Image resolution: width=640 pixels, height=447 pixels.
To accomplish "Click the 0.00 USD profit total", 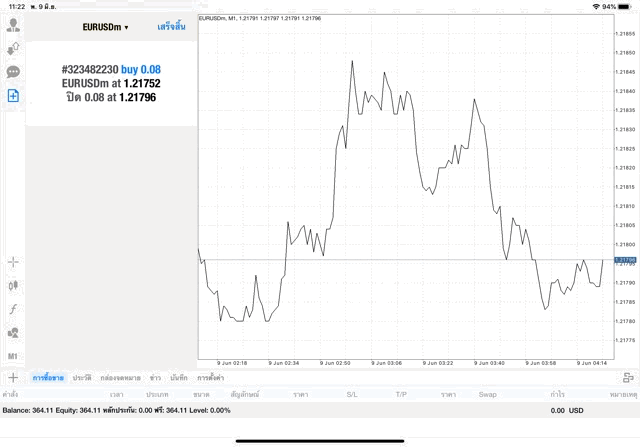I will (x=567, y=411).
